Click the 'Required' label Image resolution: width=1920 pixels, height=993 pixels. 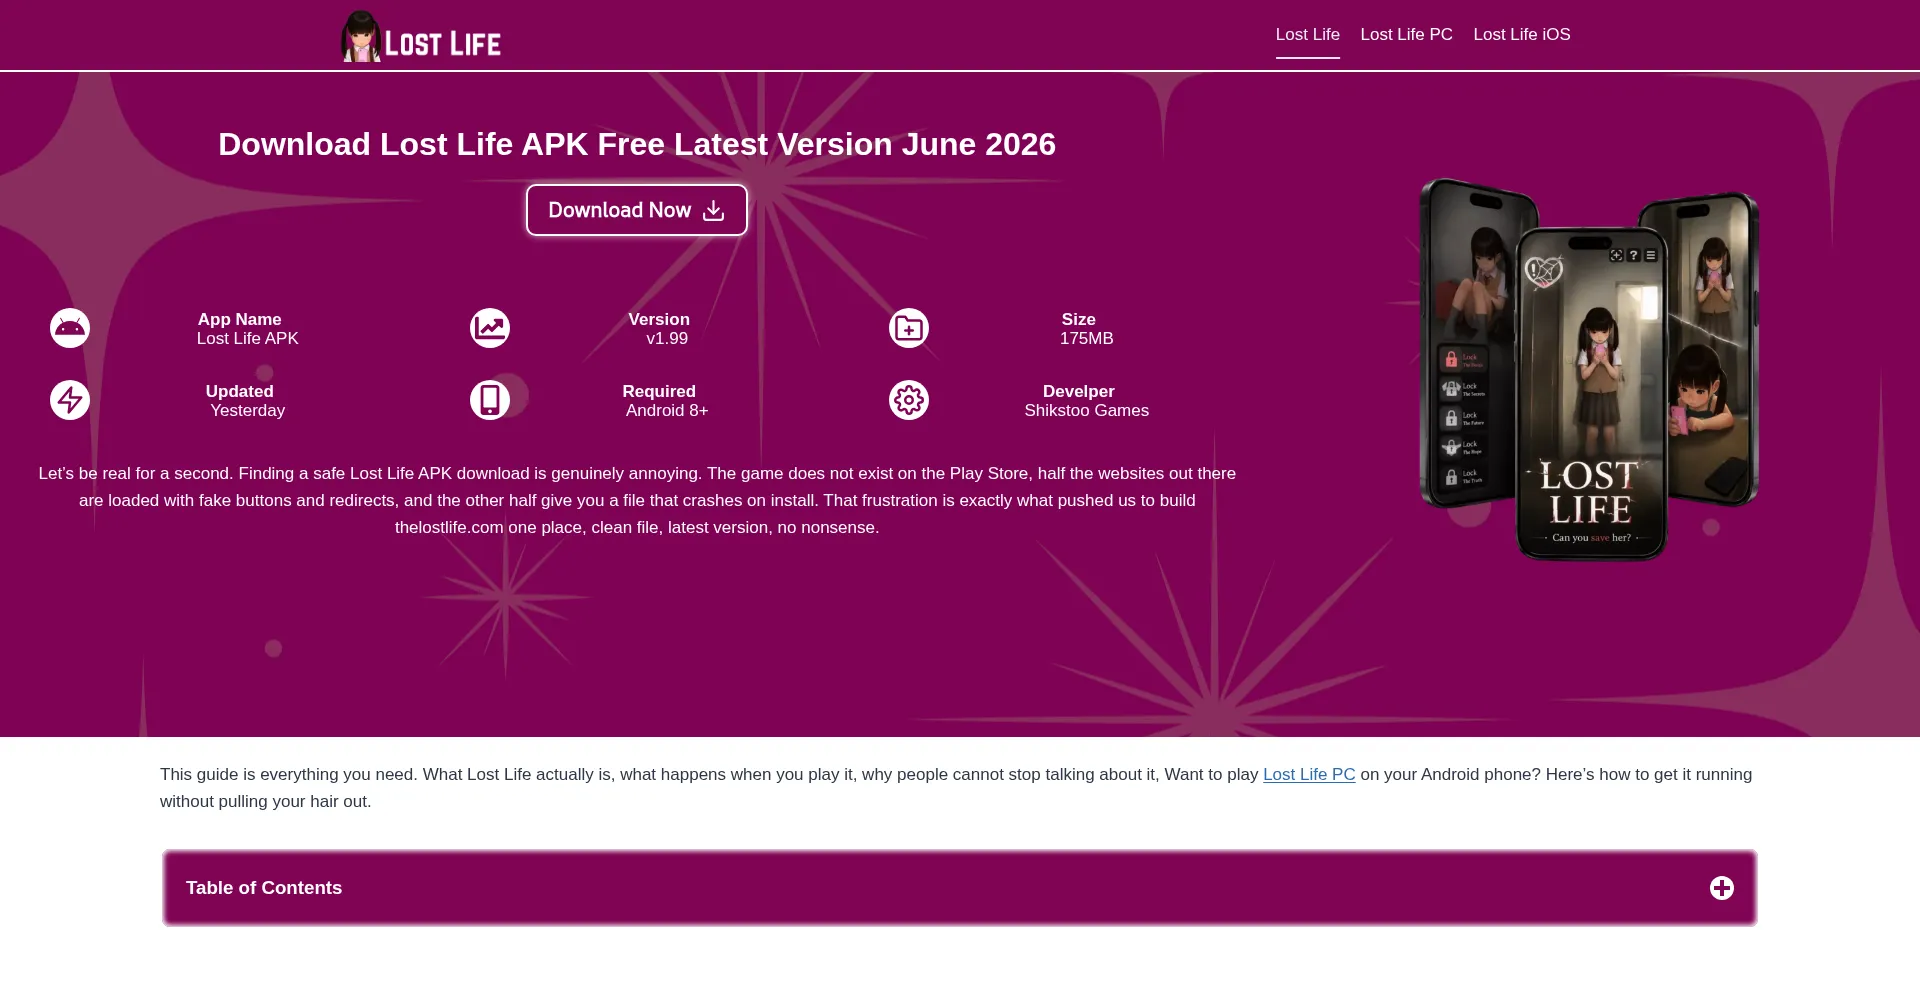659,391
